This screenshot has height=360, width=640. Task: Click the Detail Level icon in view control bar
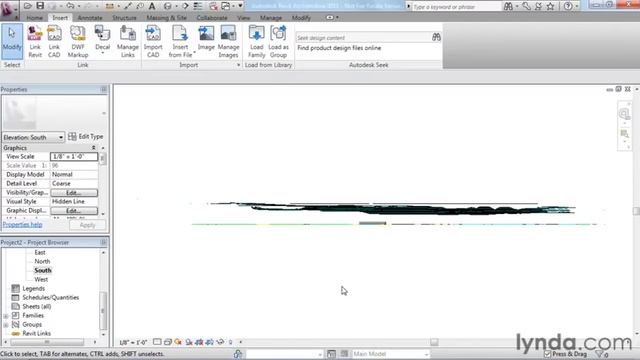(x=157, y=342)
